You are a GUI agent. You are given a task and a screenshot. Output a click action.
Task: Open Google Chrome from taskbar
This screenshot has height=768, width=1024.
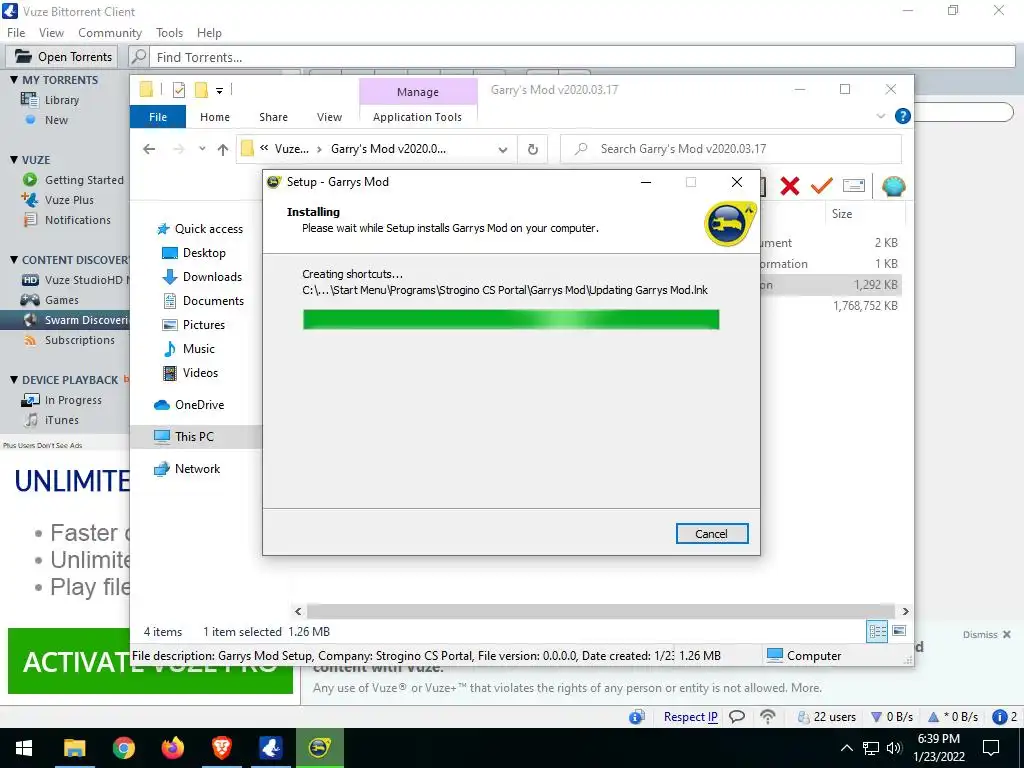coord(123,748)
